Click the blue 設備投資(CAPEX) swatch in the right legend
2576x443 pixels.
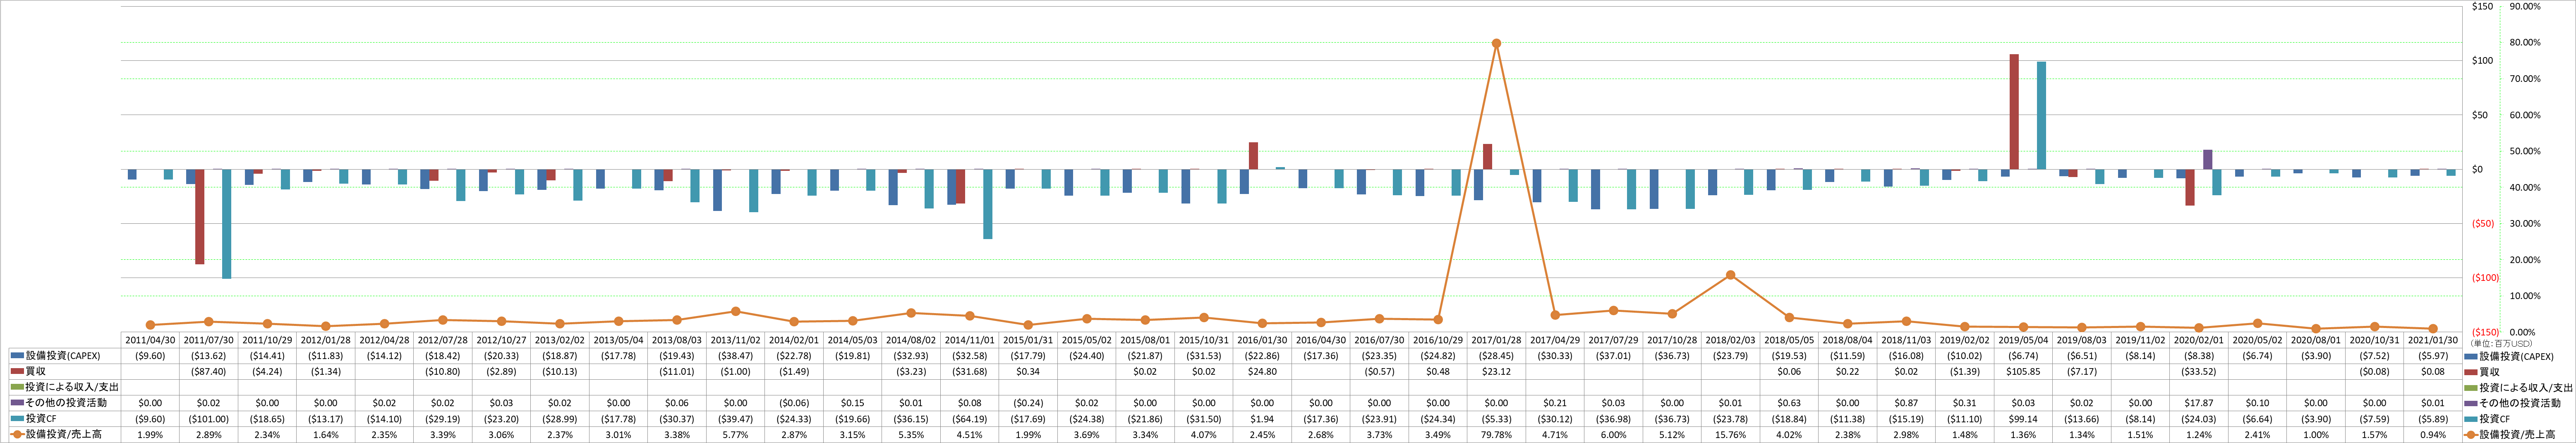click(x=2470, y=356)
